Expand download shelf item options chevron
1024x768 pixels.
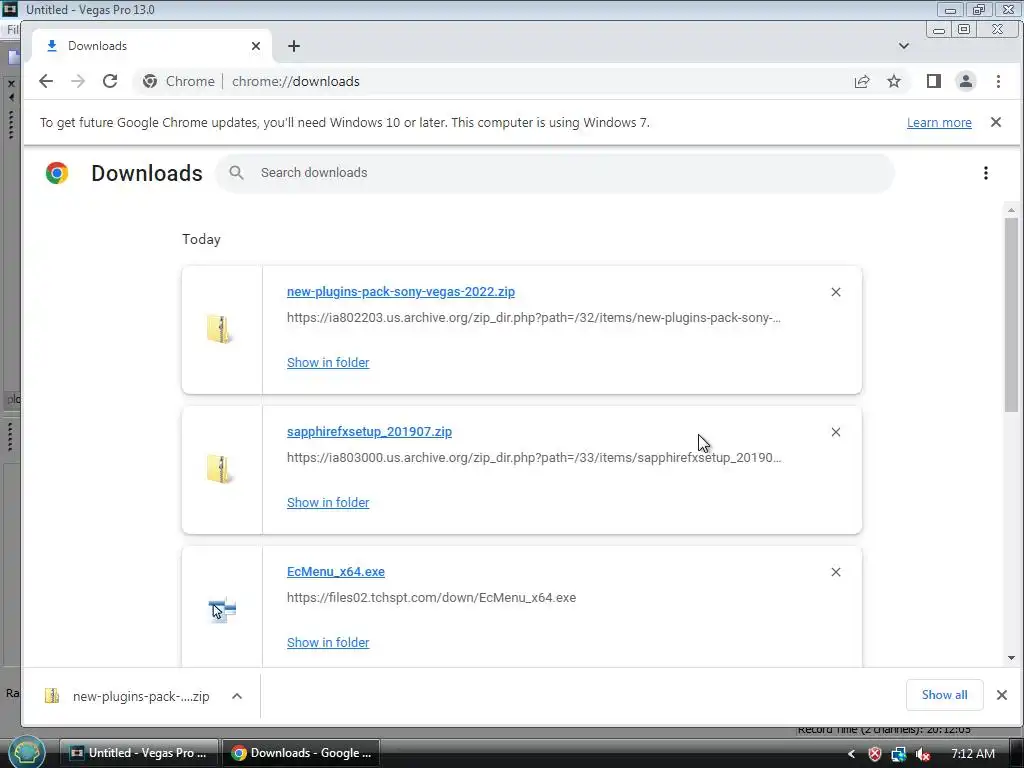coord(237,696)
